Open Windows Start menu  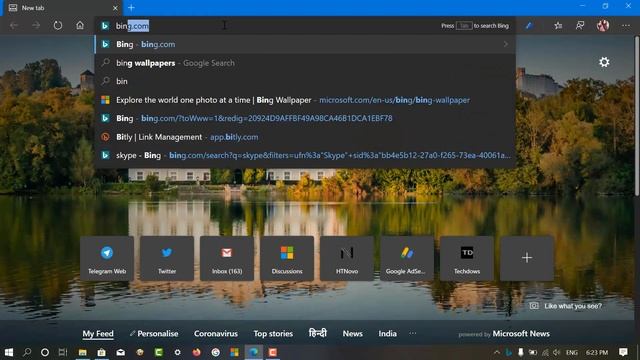click(x=9, y=352)
